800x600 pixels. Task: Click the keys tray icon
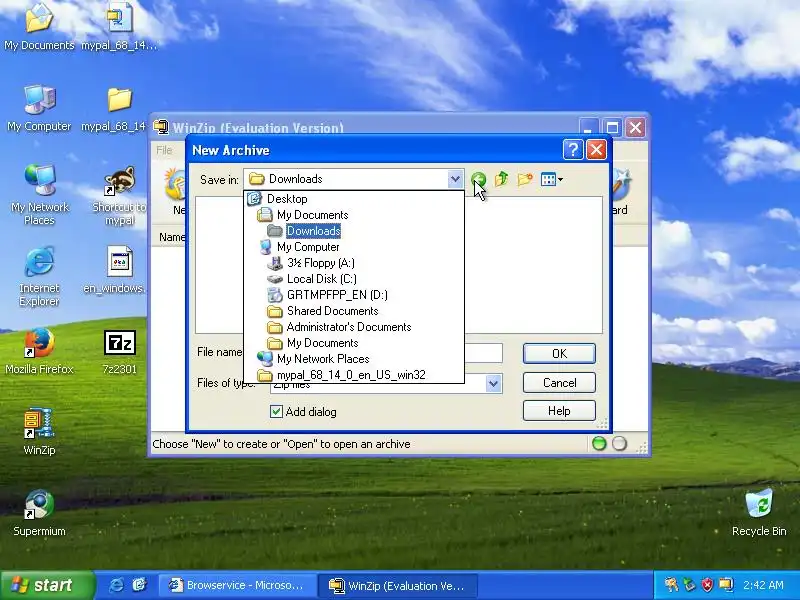671,585
